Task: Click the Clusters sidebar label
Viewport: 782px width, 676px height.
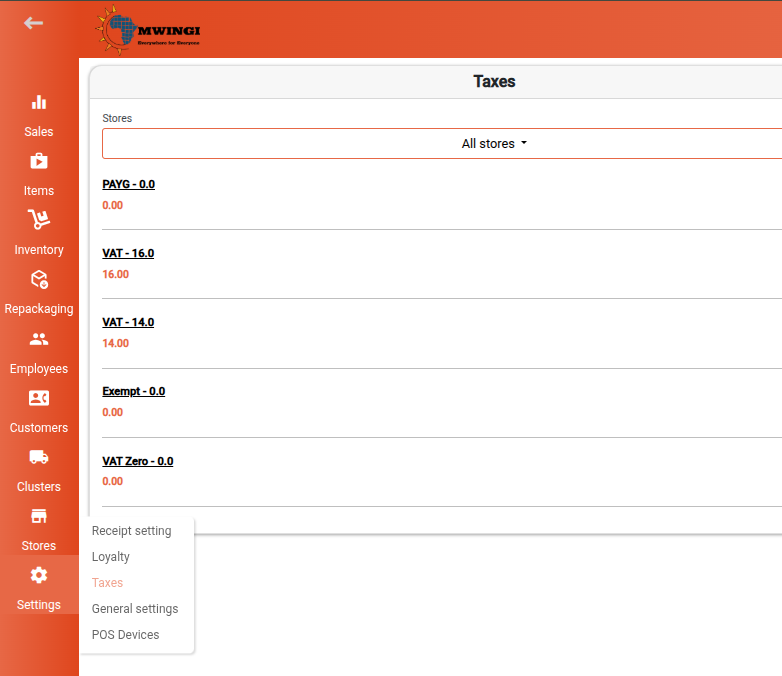Action: pyautogui.click(x=39, y=486)
